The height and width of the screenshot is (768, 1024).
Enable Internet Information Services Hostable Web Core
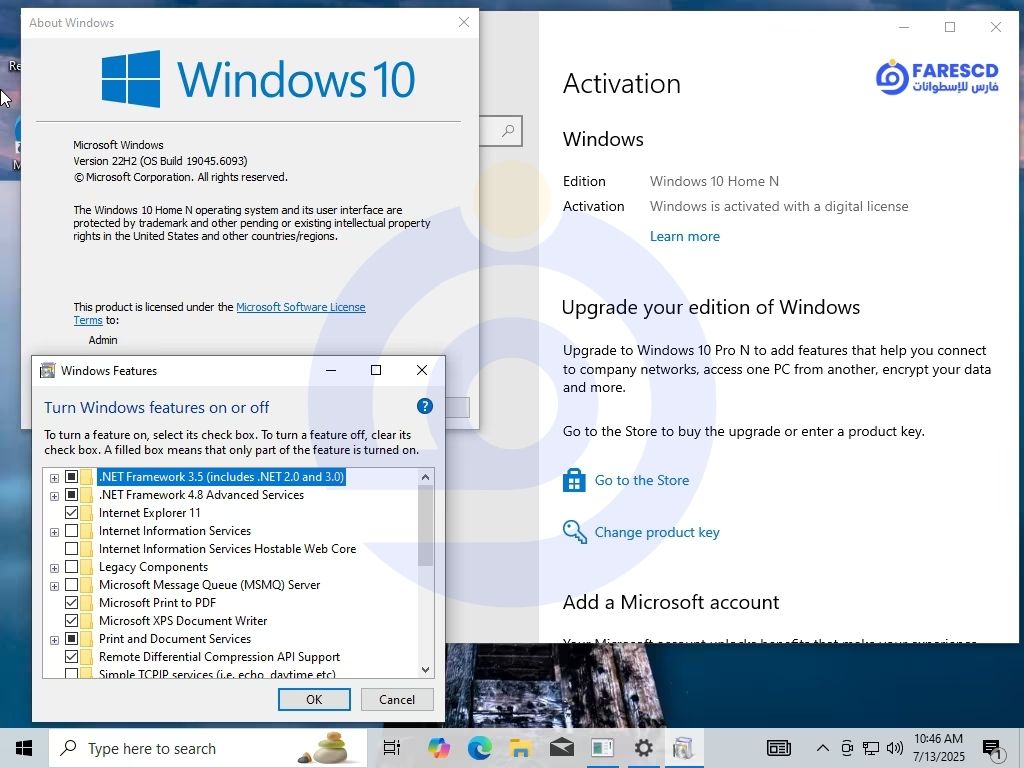click(x=71, y=549)
